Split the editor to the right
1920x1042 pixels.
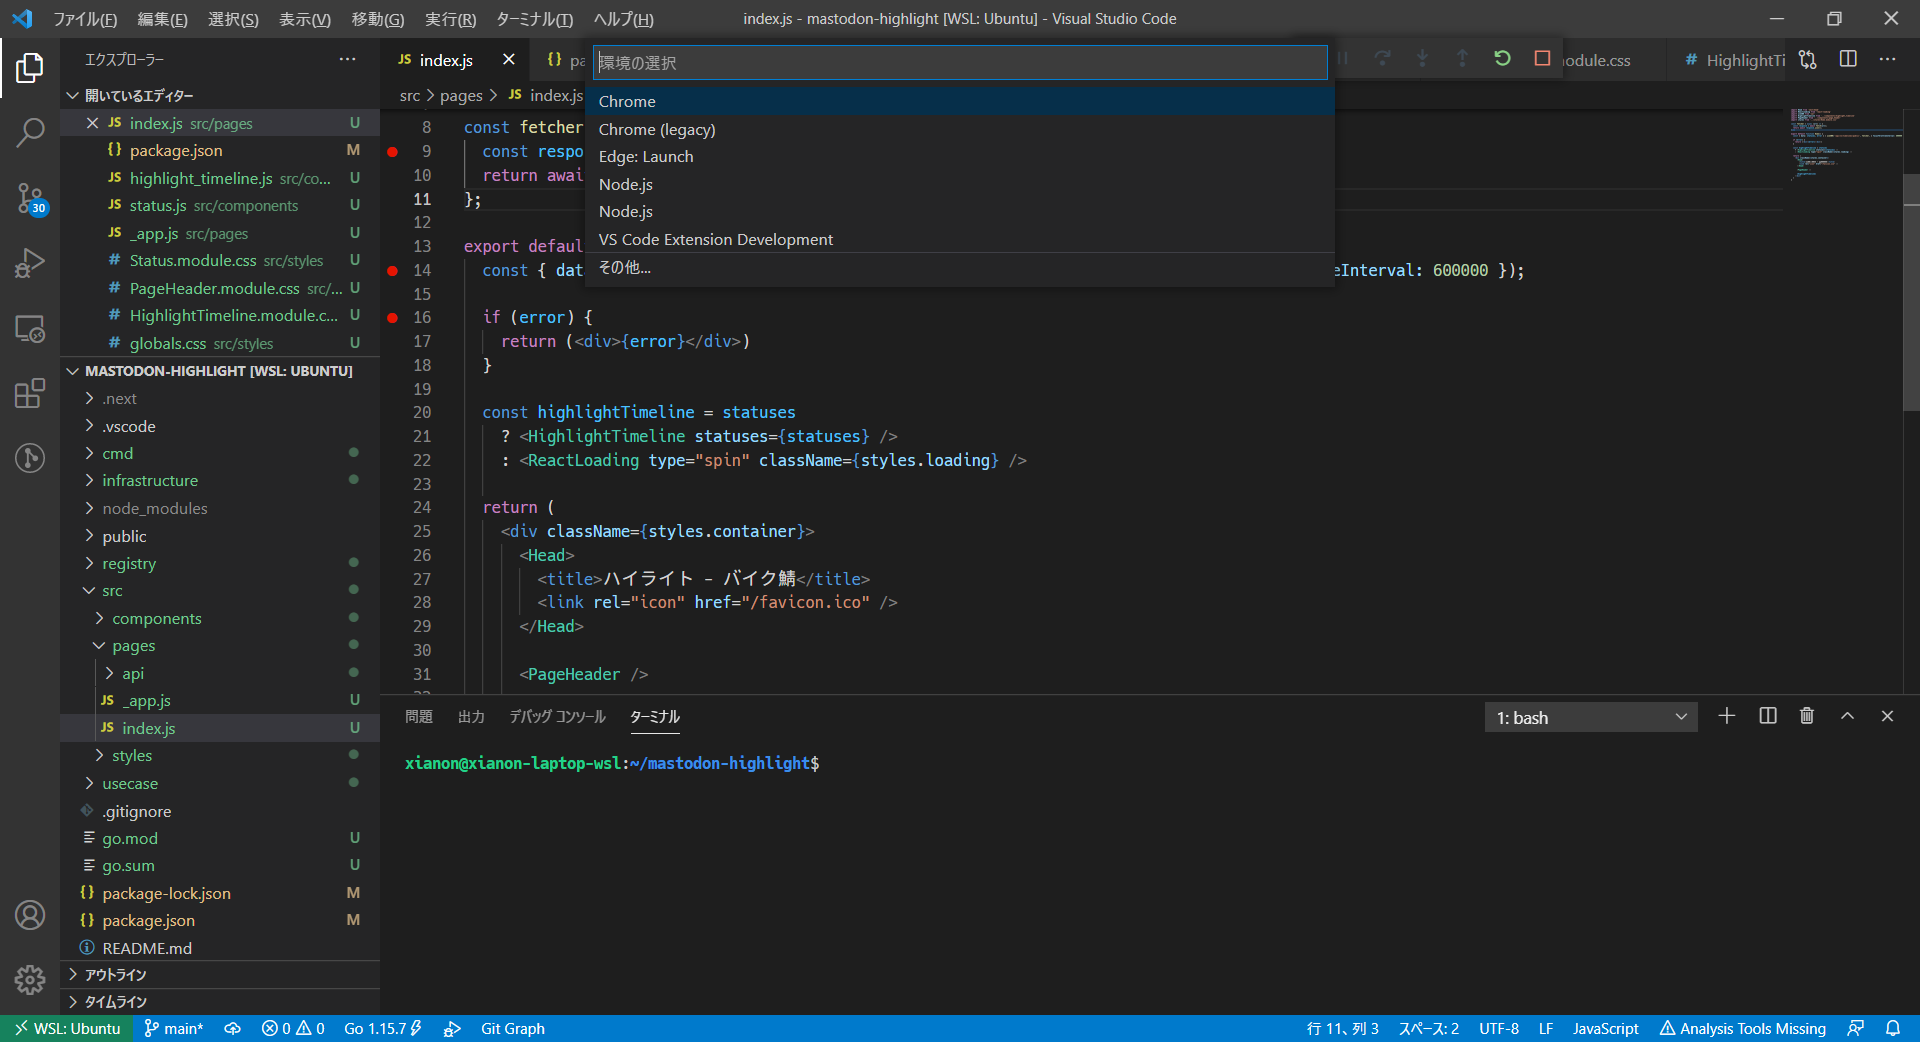pyautogui.click(x=1848, y=60)
